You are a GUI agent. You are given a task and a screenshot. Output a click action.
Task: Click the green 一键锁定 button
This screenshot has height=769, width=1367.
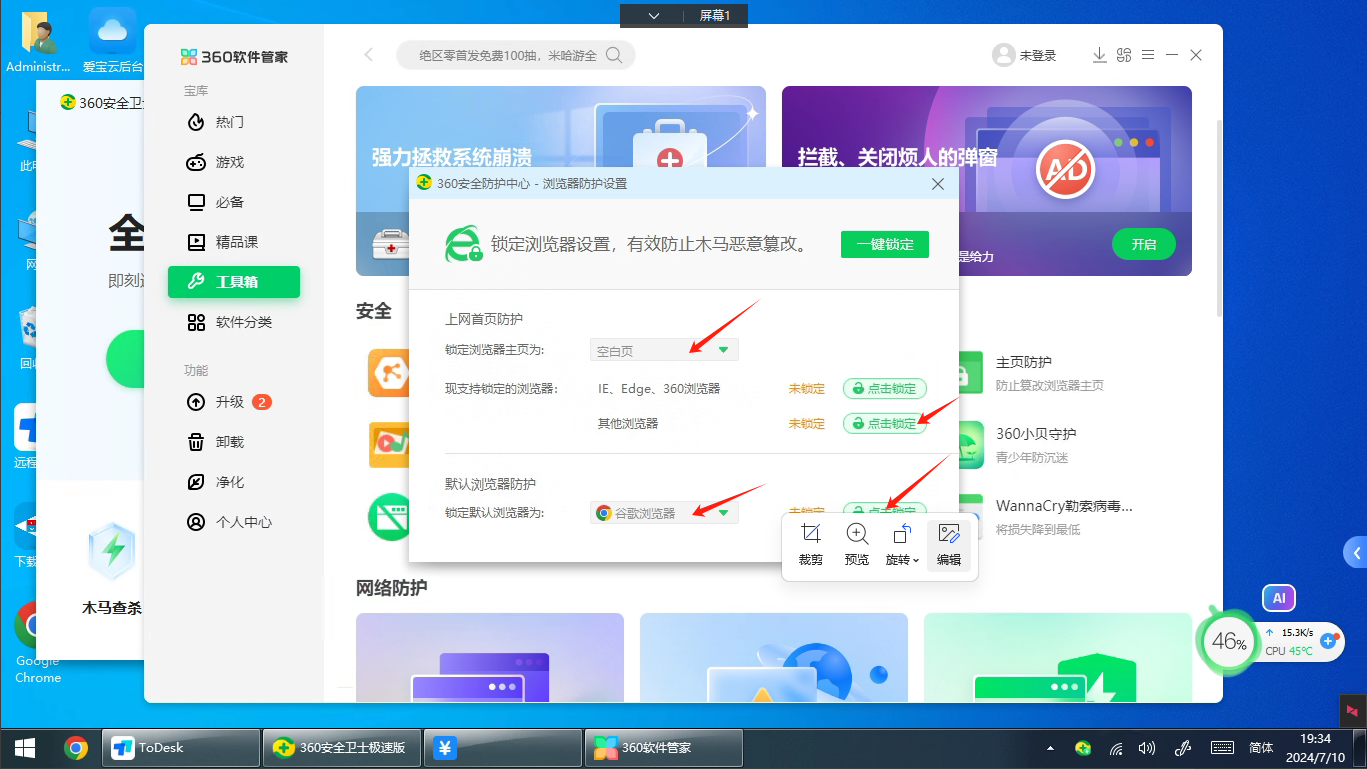885,244
